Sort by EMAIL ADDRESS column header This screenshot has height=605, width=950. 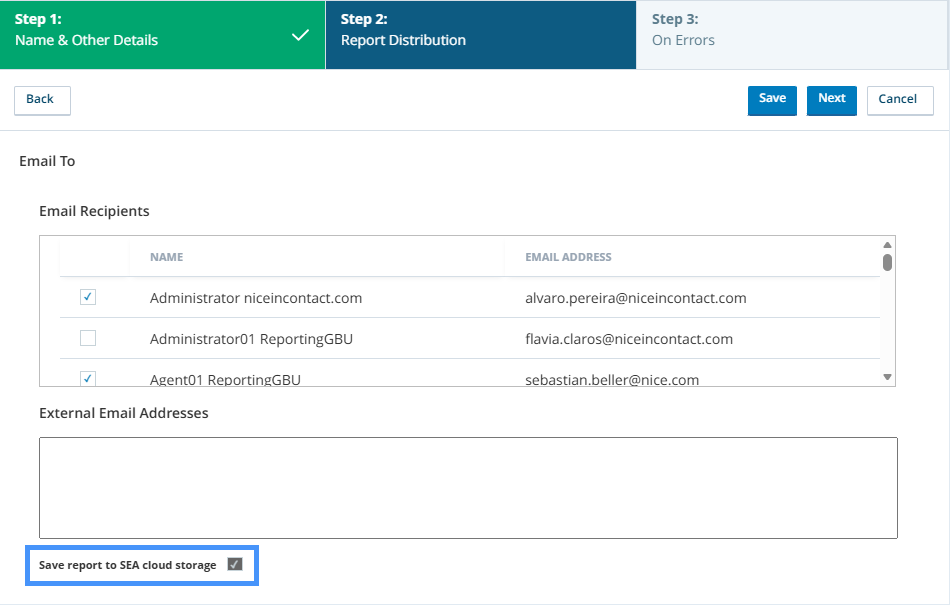(568, 257)
